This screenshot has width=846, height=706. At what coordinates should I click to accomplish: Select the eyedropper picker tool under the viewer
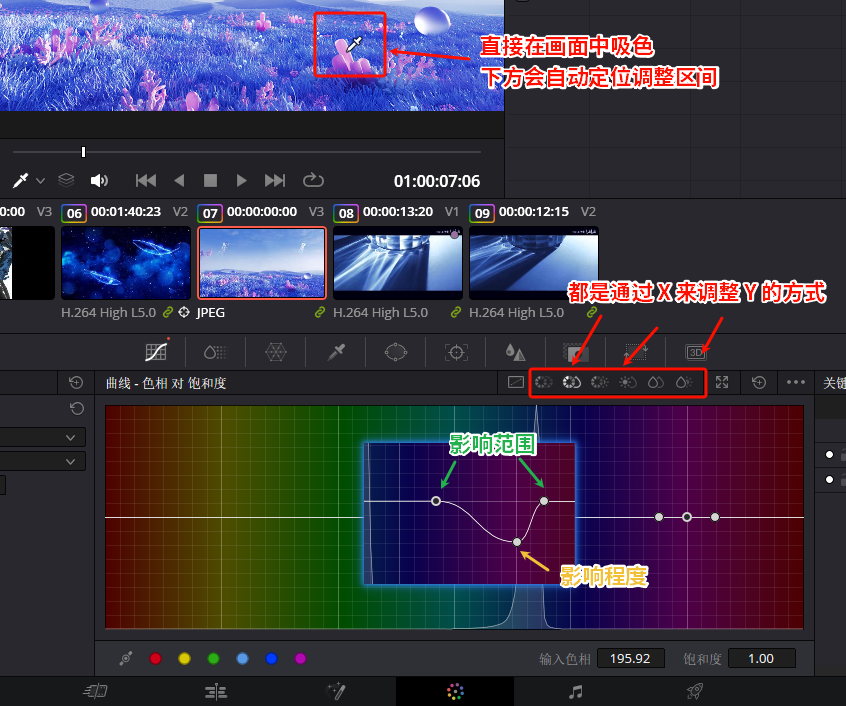coord(21,180)
